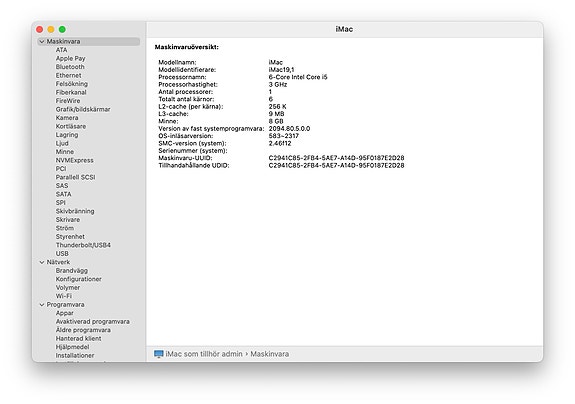Open the Wi-Fi network entry
The width and height of the screenshot is (575, 404).
(63, 296)
